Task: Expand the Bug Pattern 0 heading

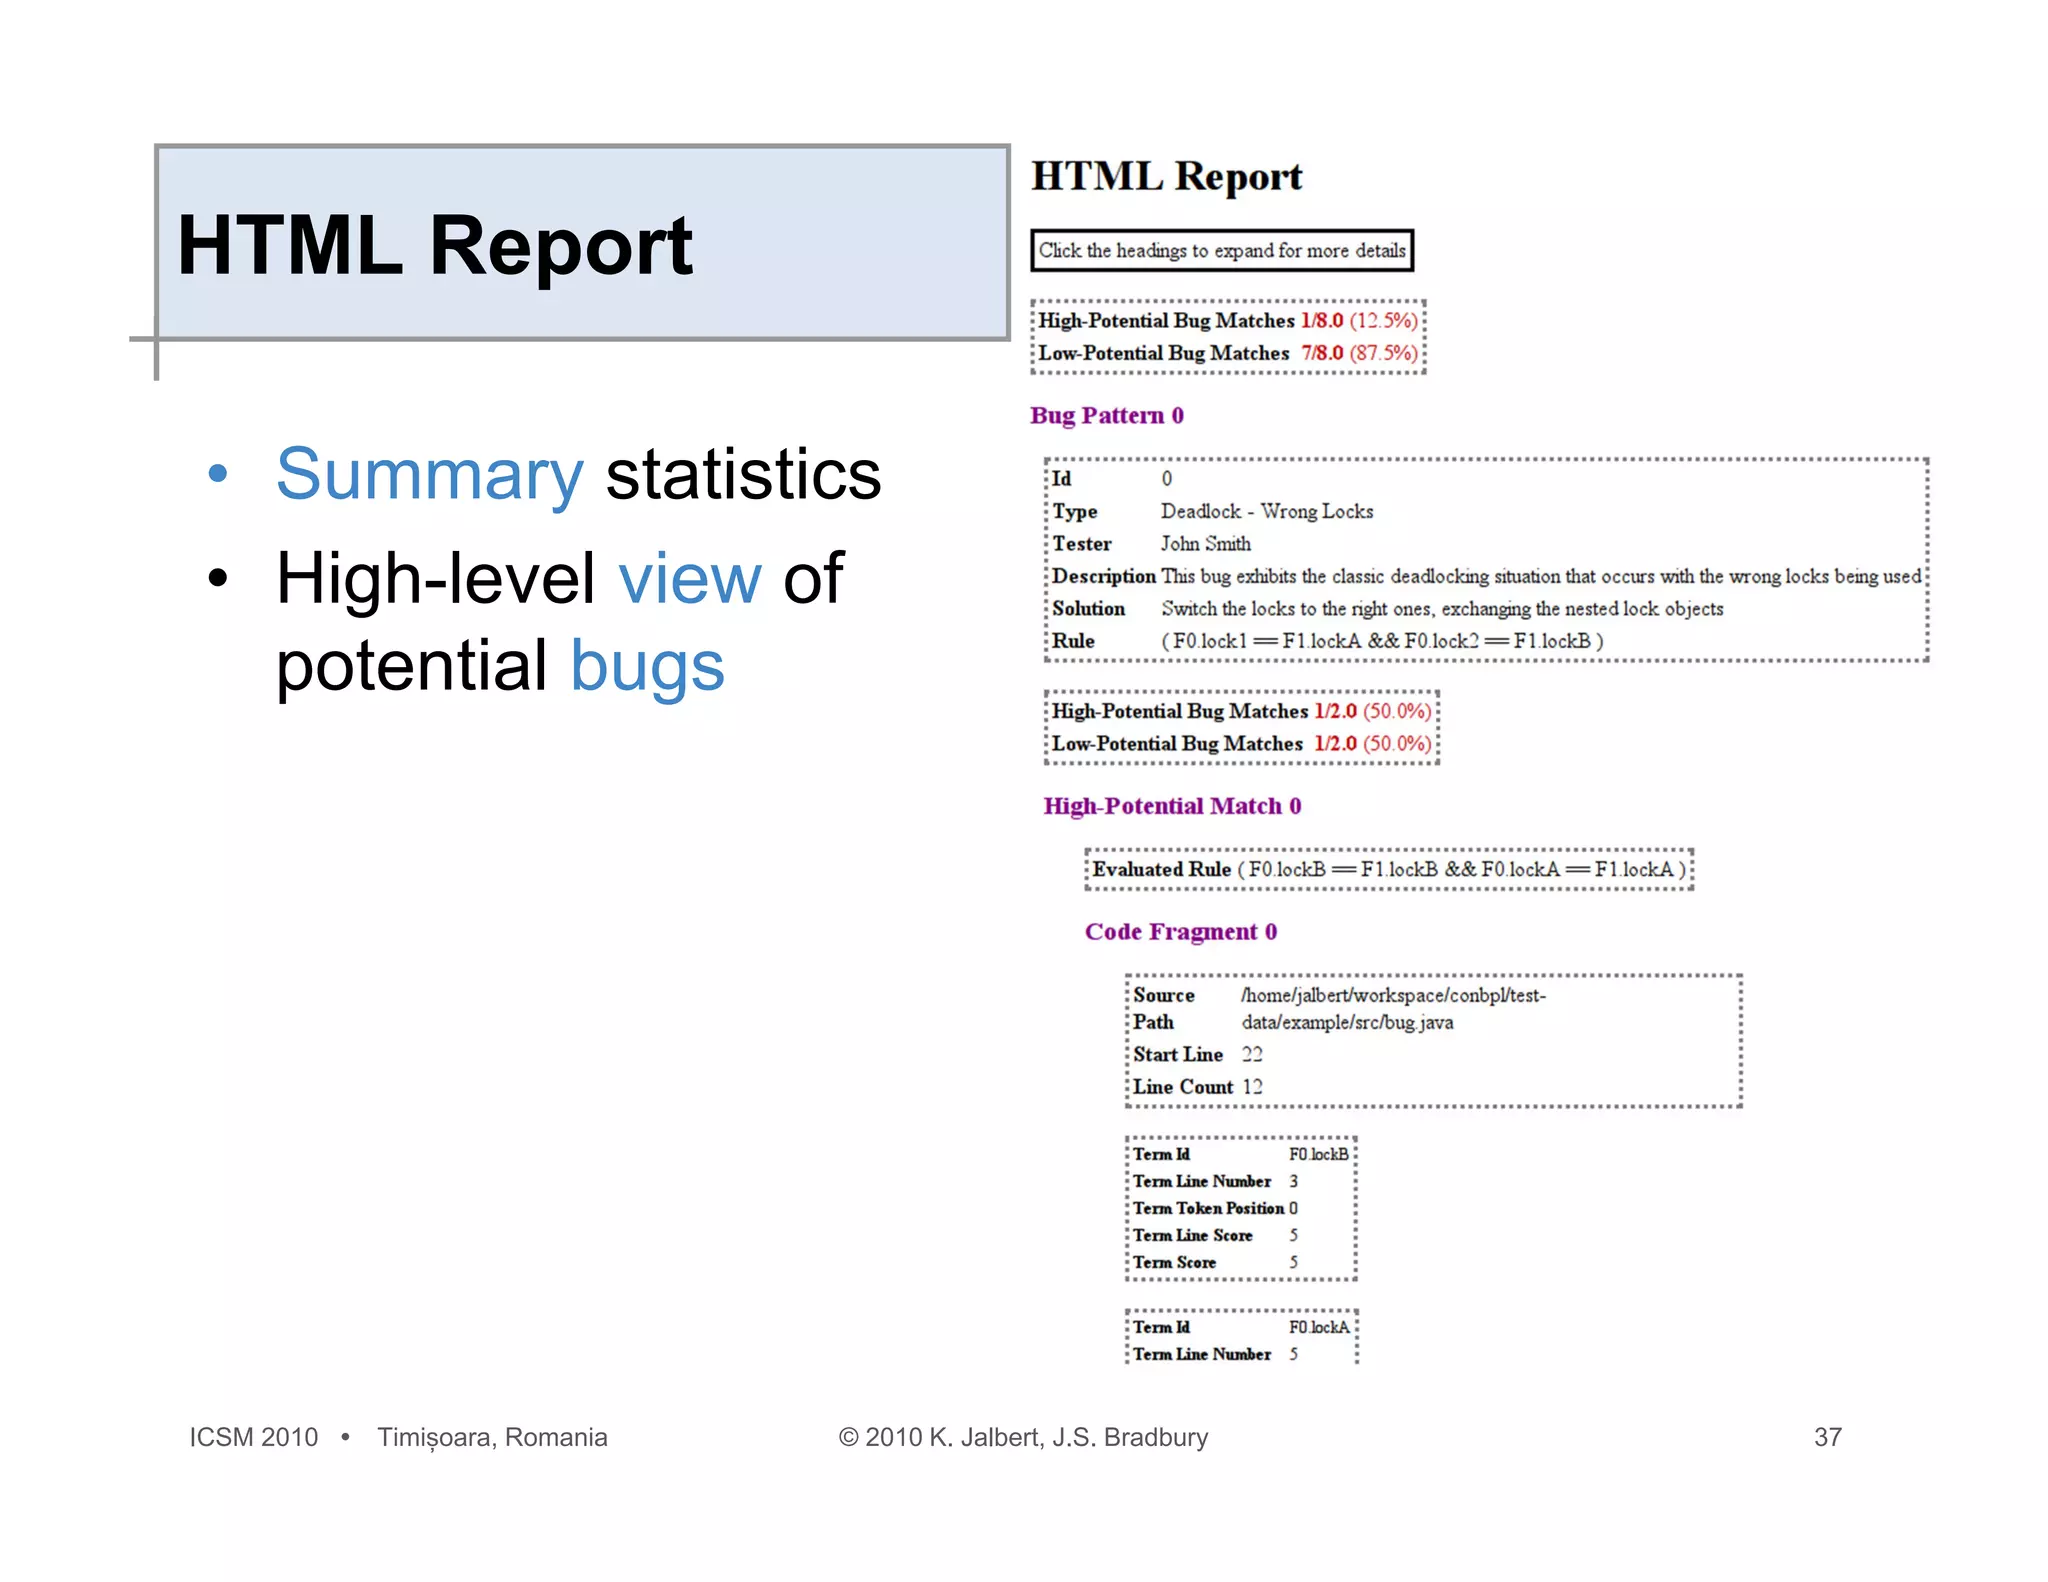Action: click(1107, 415)
